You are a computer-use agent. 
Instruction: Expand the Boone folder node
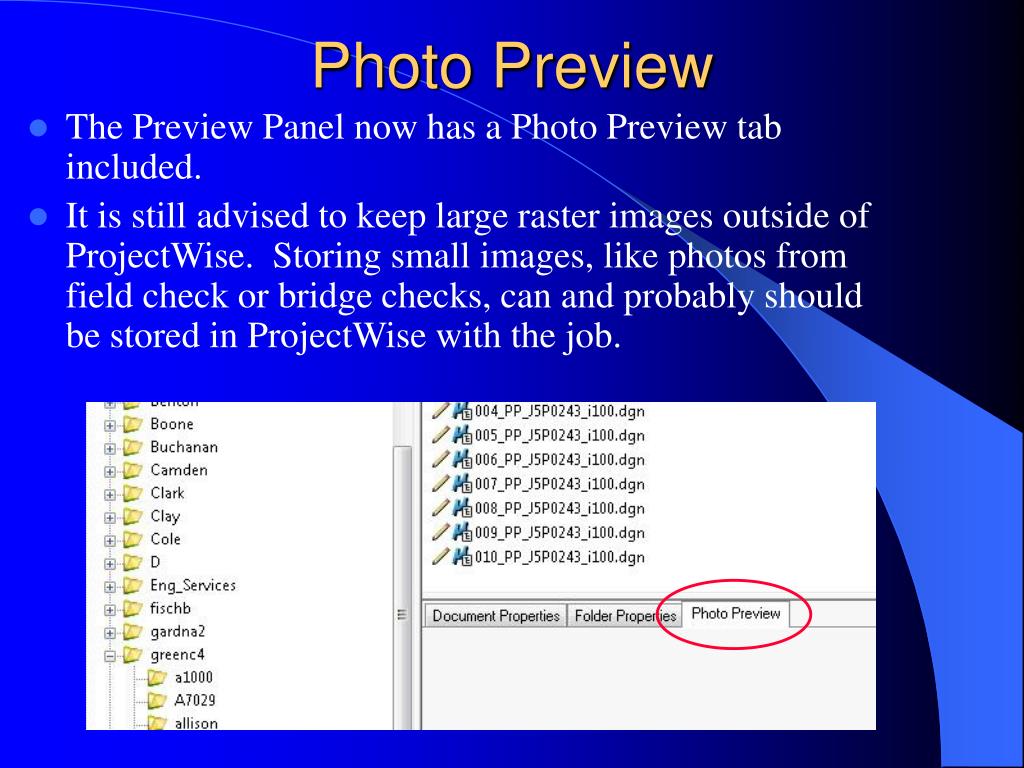pos(110,426)
